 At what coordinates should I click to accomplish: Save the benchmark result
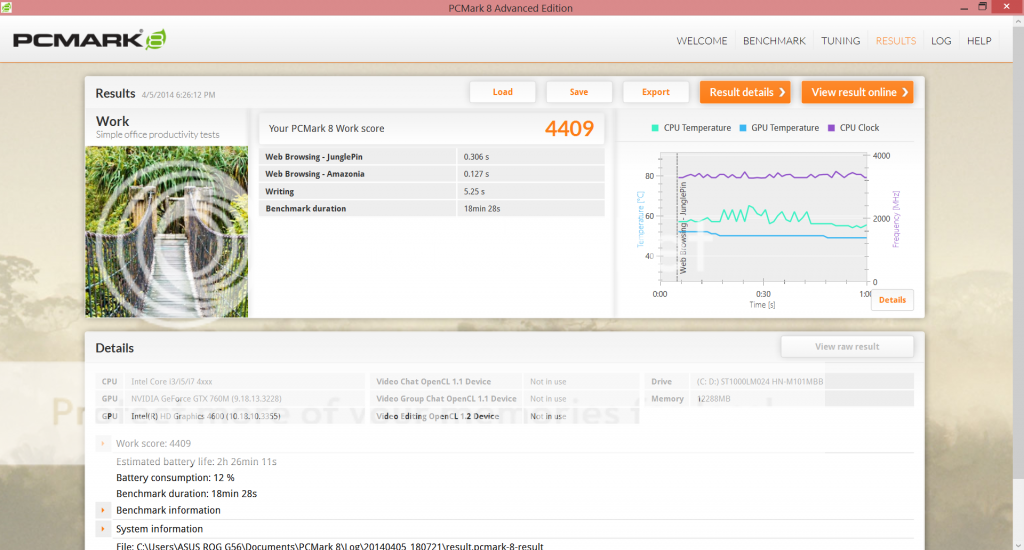(579, 92)
